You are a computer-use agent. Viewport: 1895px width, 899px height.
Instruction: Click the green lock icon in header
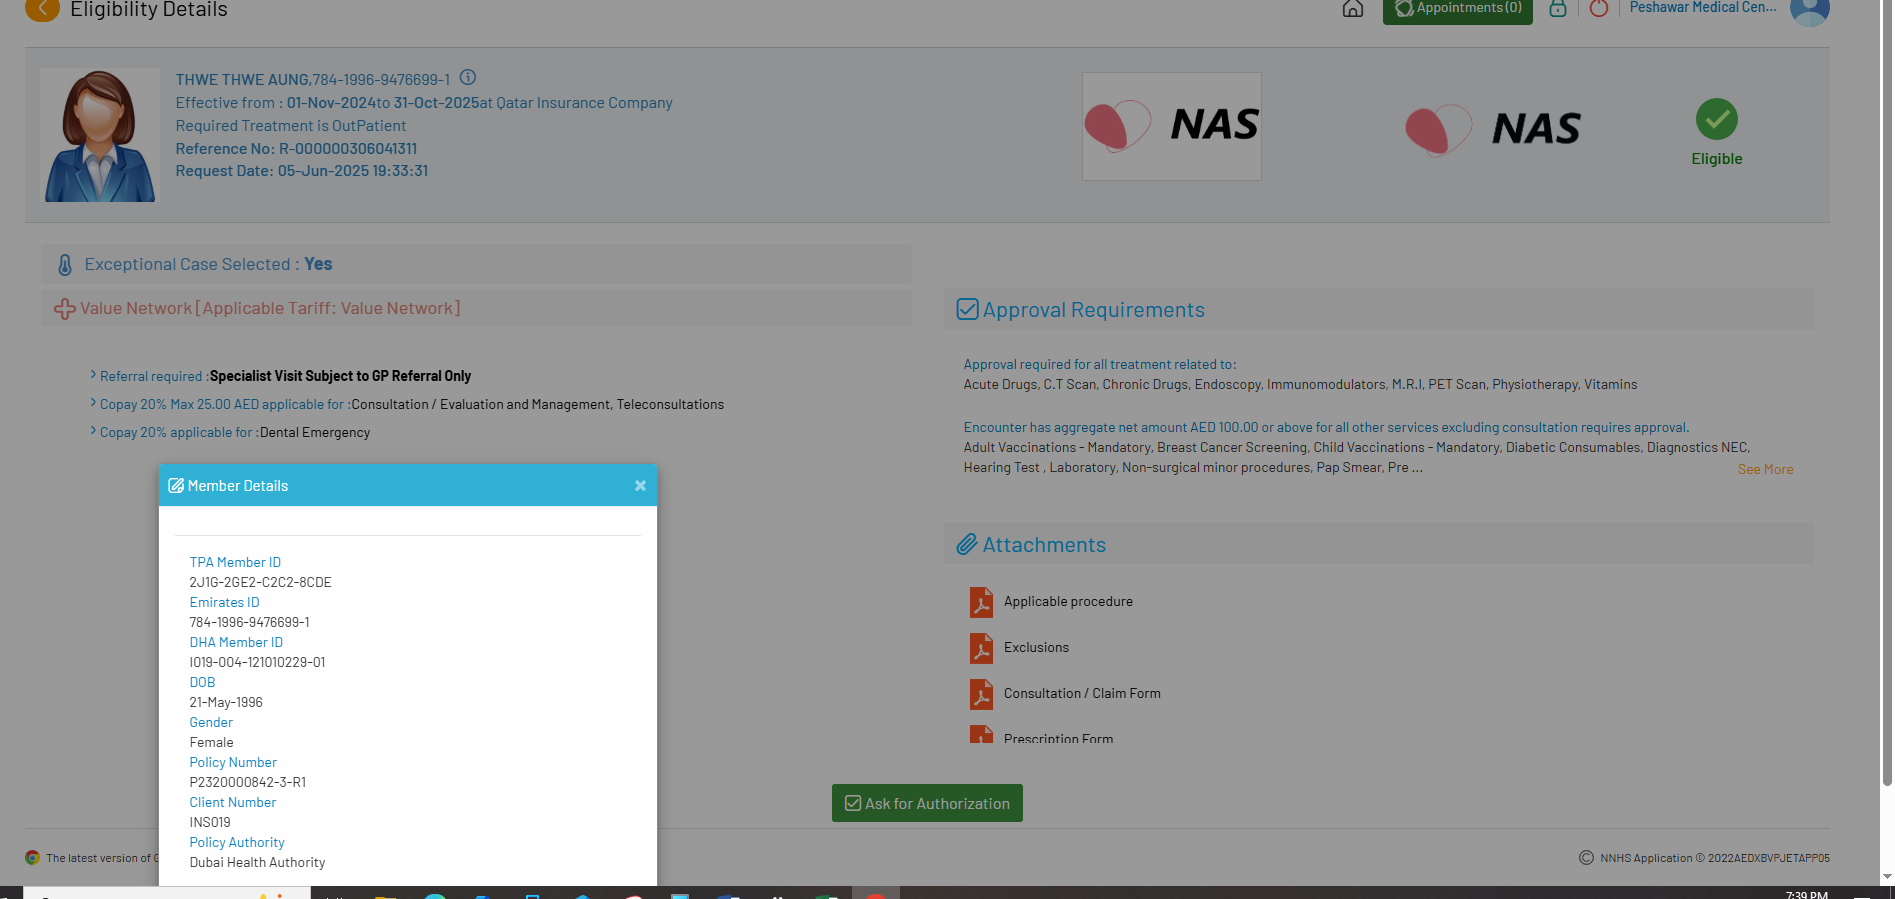tap(1558, 9)
